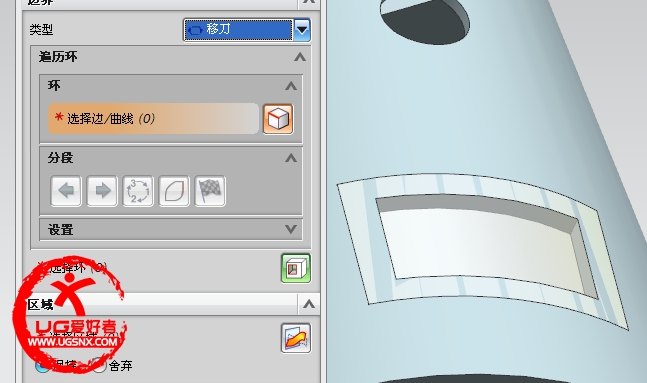Click the previous segment left arrow
Screen dimensions: 647x383
[66, 191]
